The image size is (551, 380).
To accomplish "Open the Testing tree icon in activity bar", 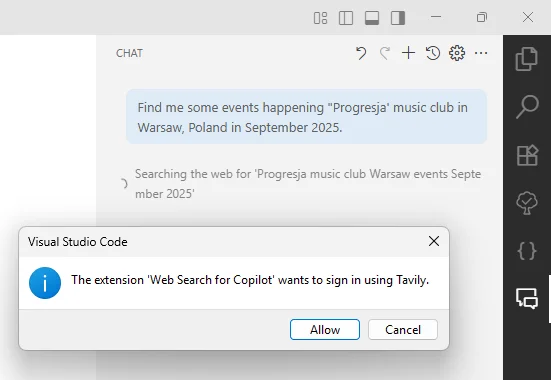I will pyautogui.click(x=527, y=203).
